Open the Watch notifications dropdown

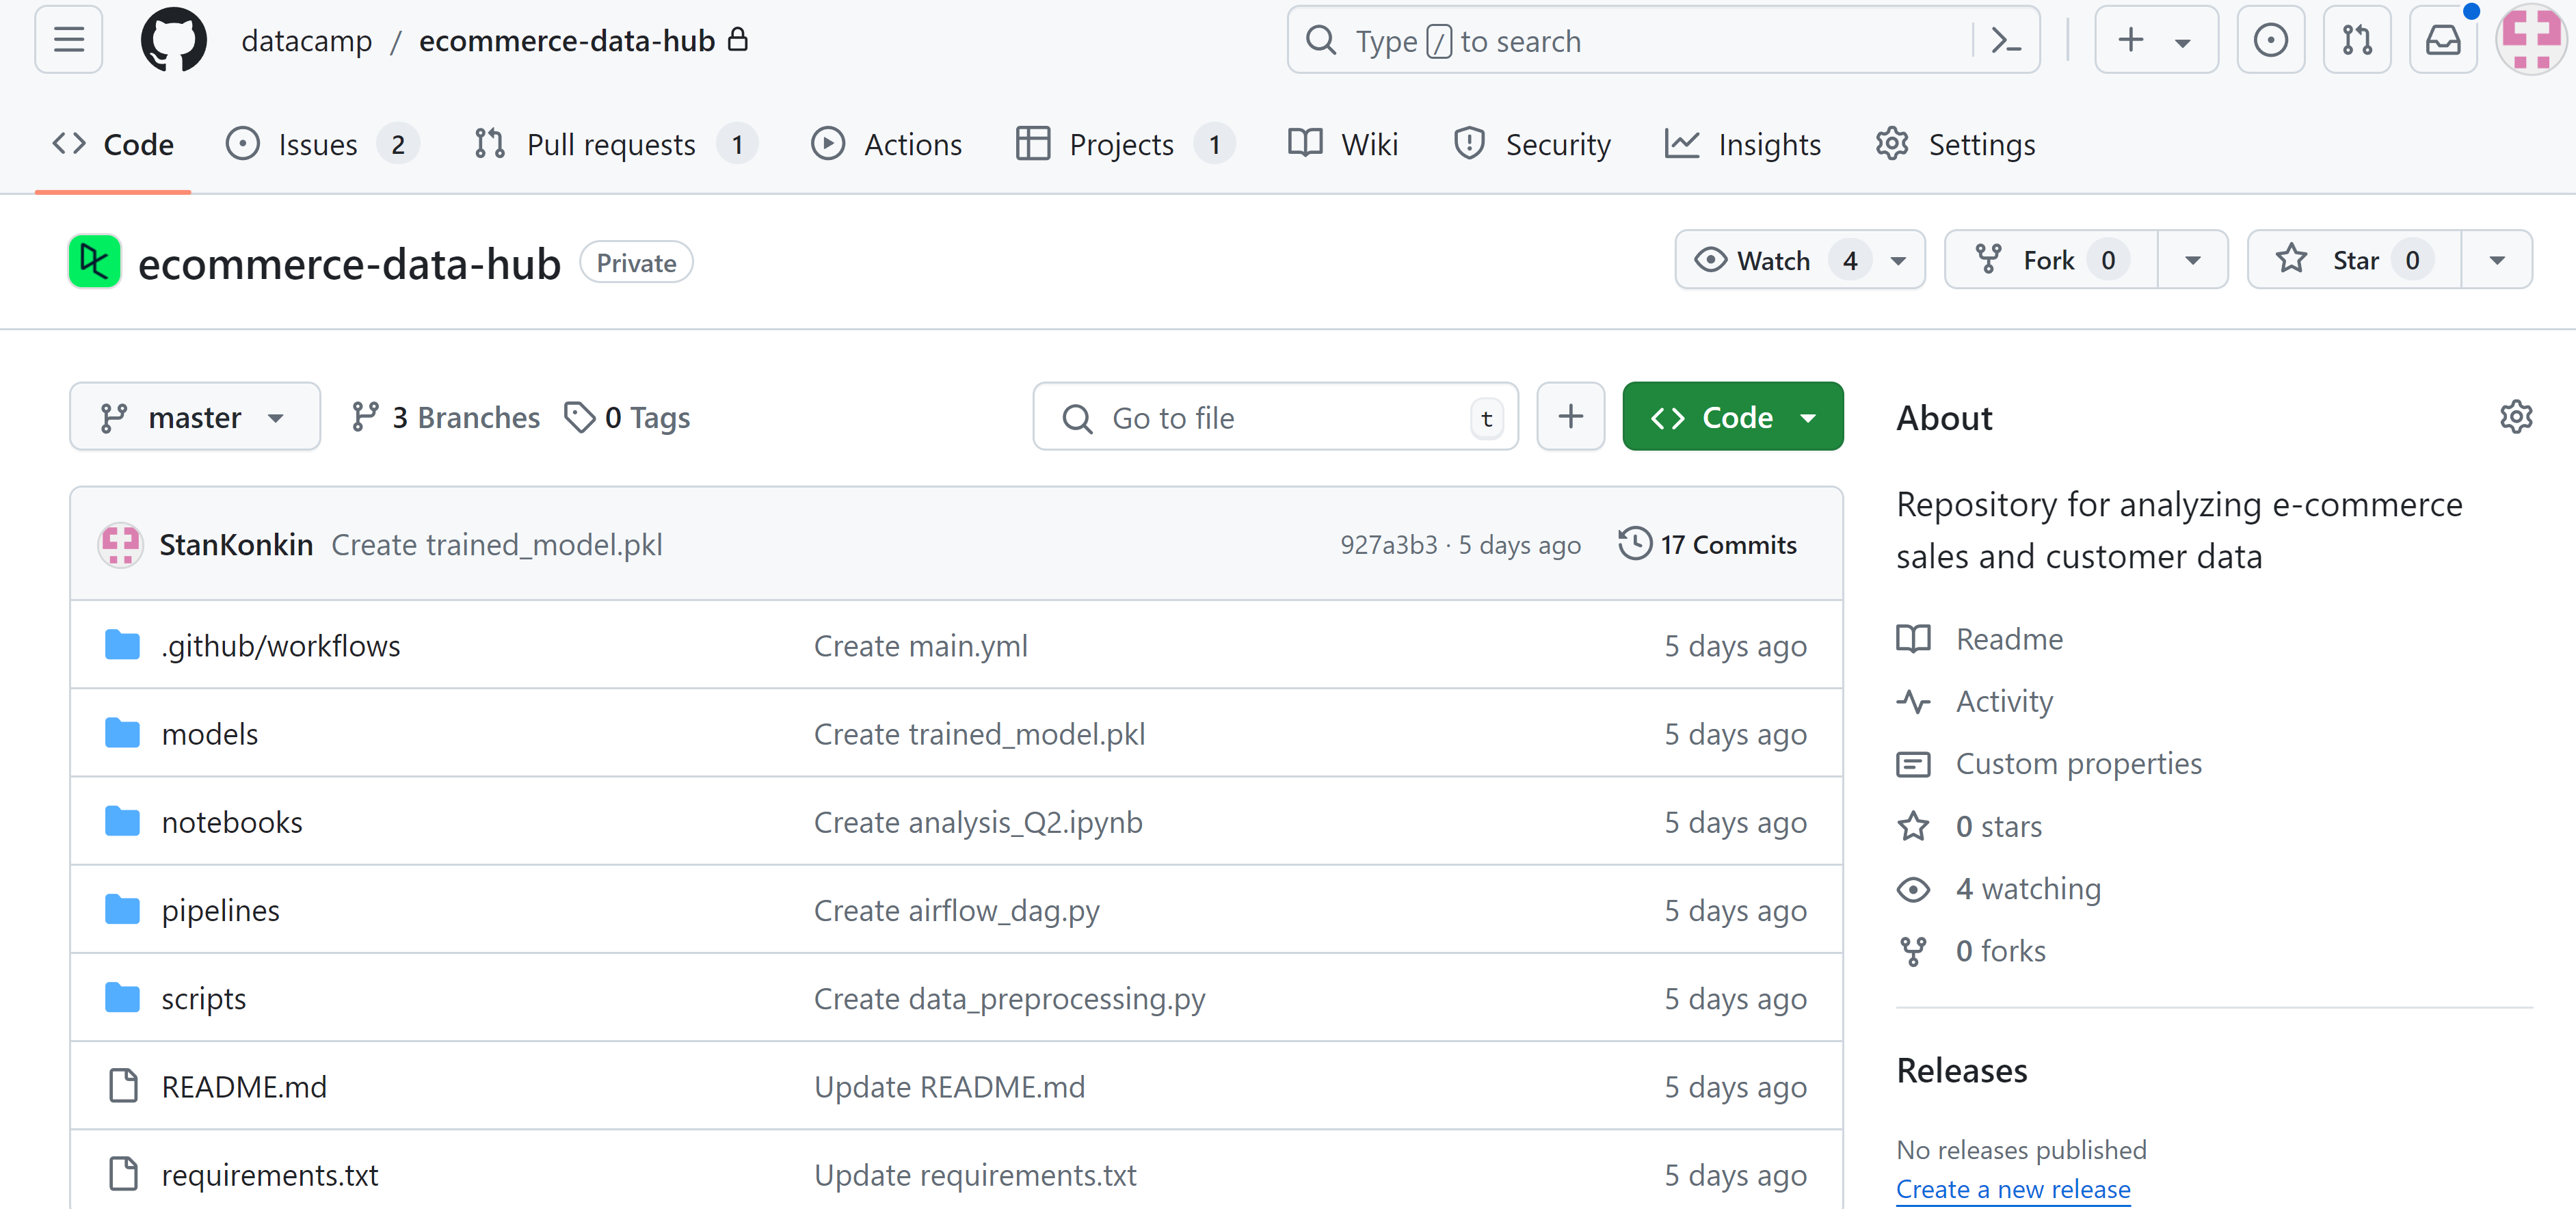(x=1800, y=260)
